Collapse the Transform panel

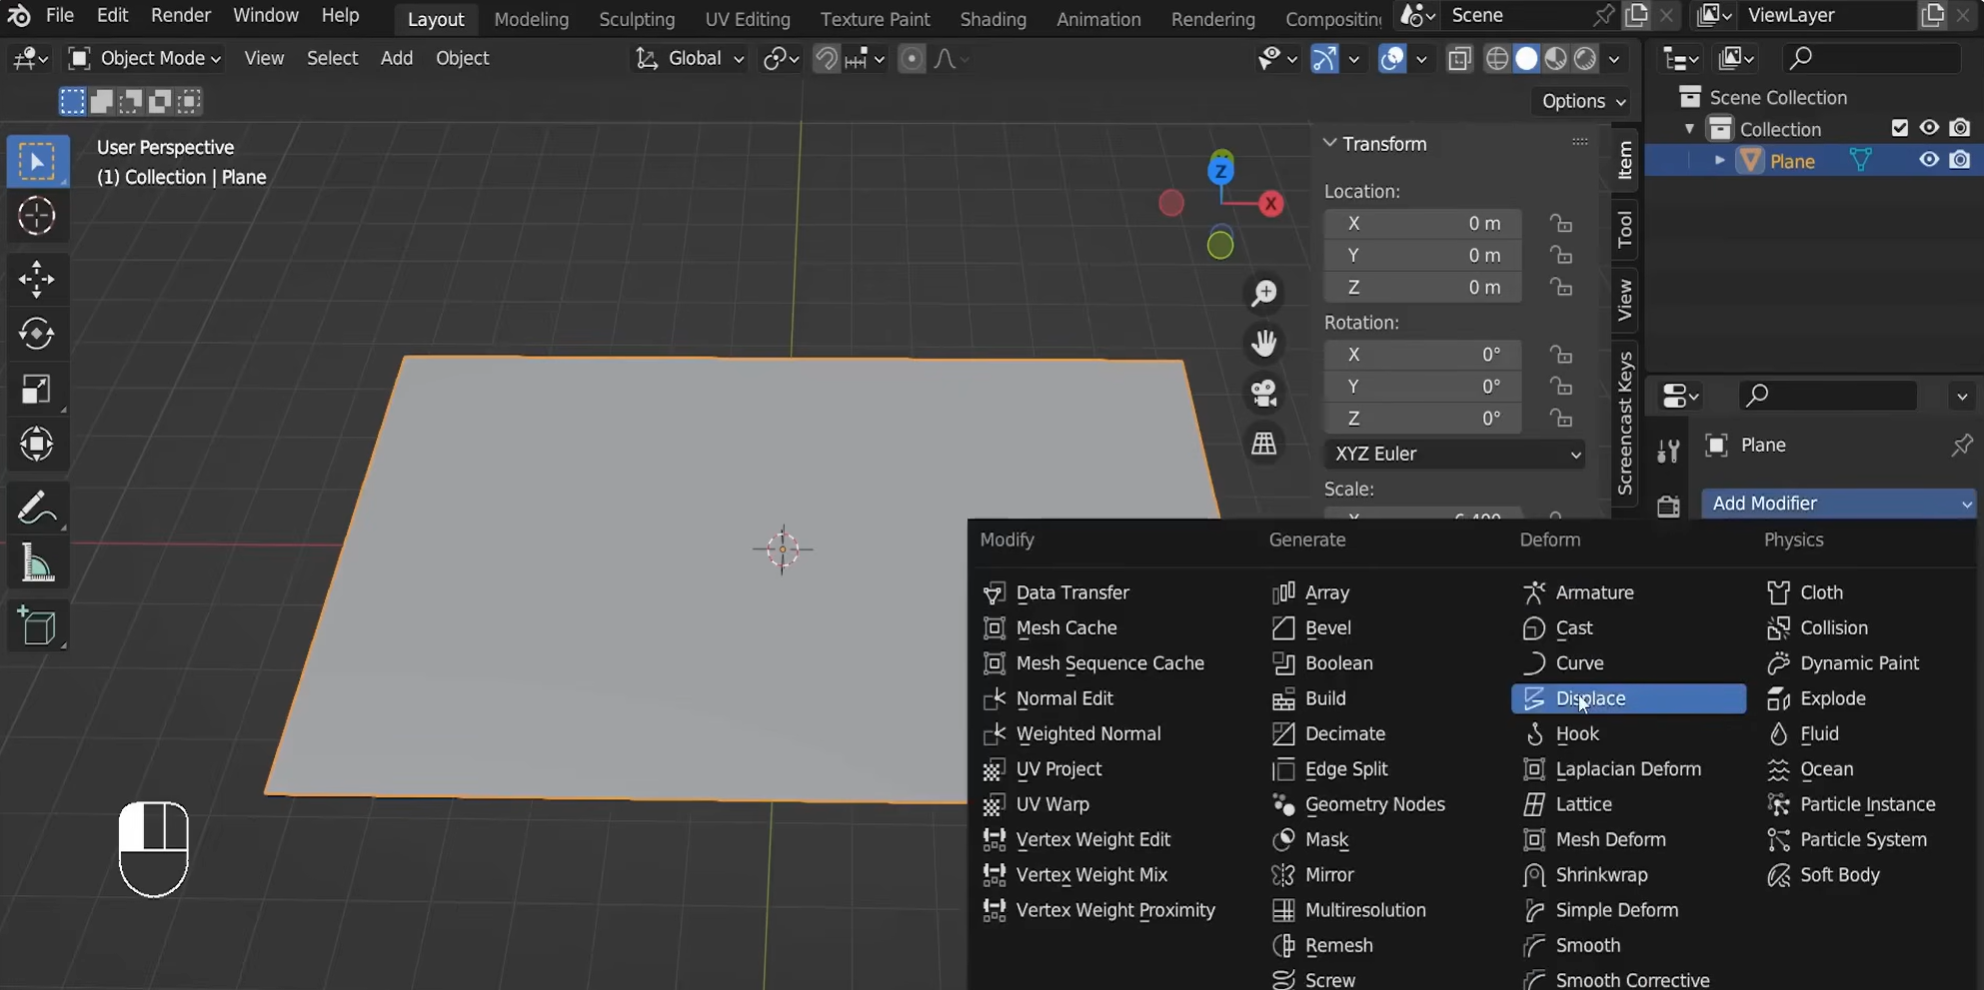tap(1330, 144)
